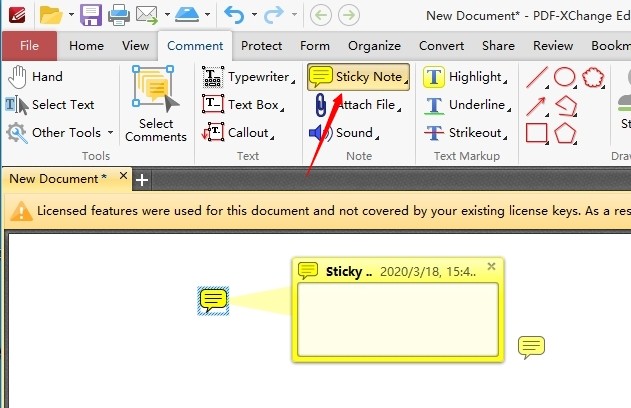This screenshot has height=408, width=631.
Task: Open the Undo history dropdown arrow
Action: tap(254, 15)
